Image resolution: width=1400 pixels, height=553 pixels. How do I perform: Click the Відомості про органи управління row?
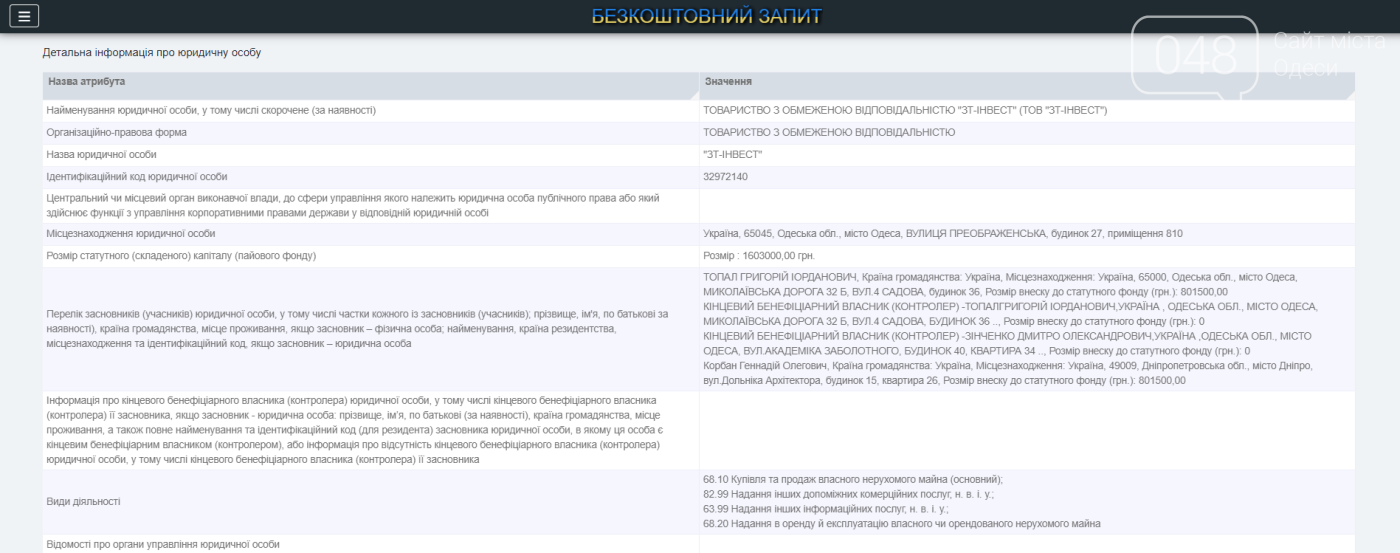point(163,544)
